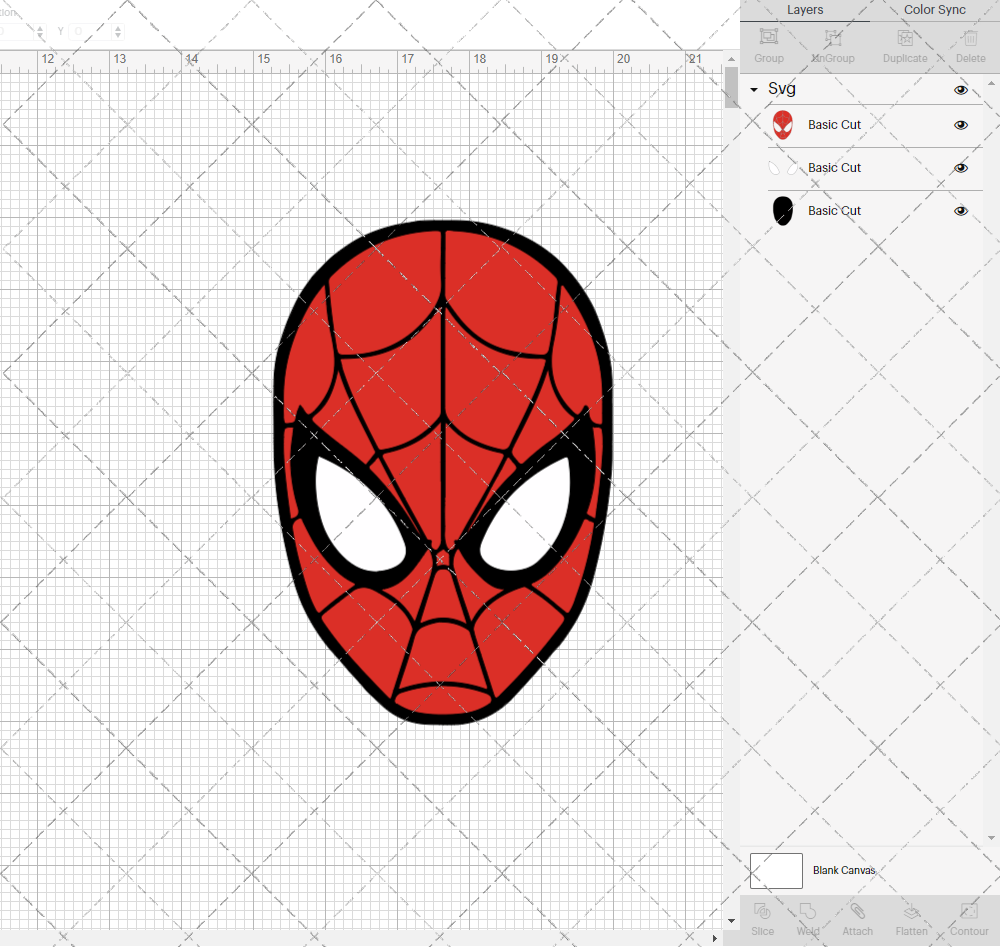Click the canvas scroll-down arrow
The width and height of the screenshot is (1000, 947).
tap(732, 921)
